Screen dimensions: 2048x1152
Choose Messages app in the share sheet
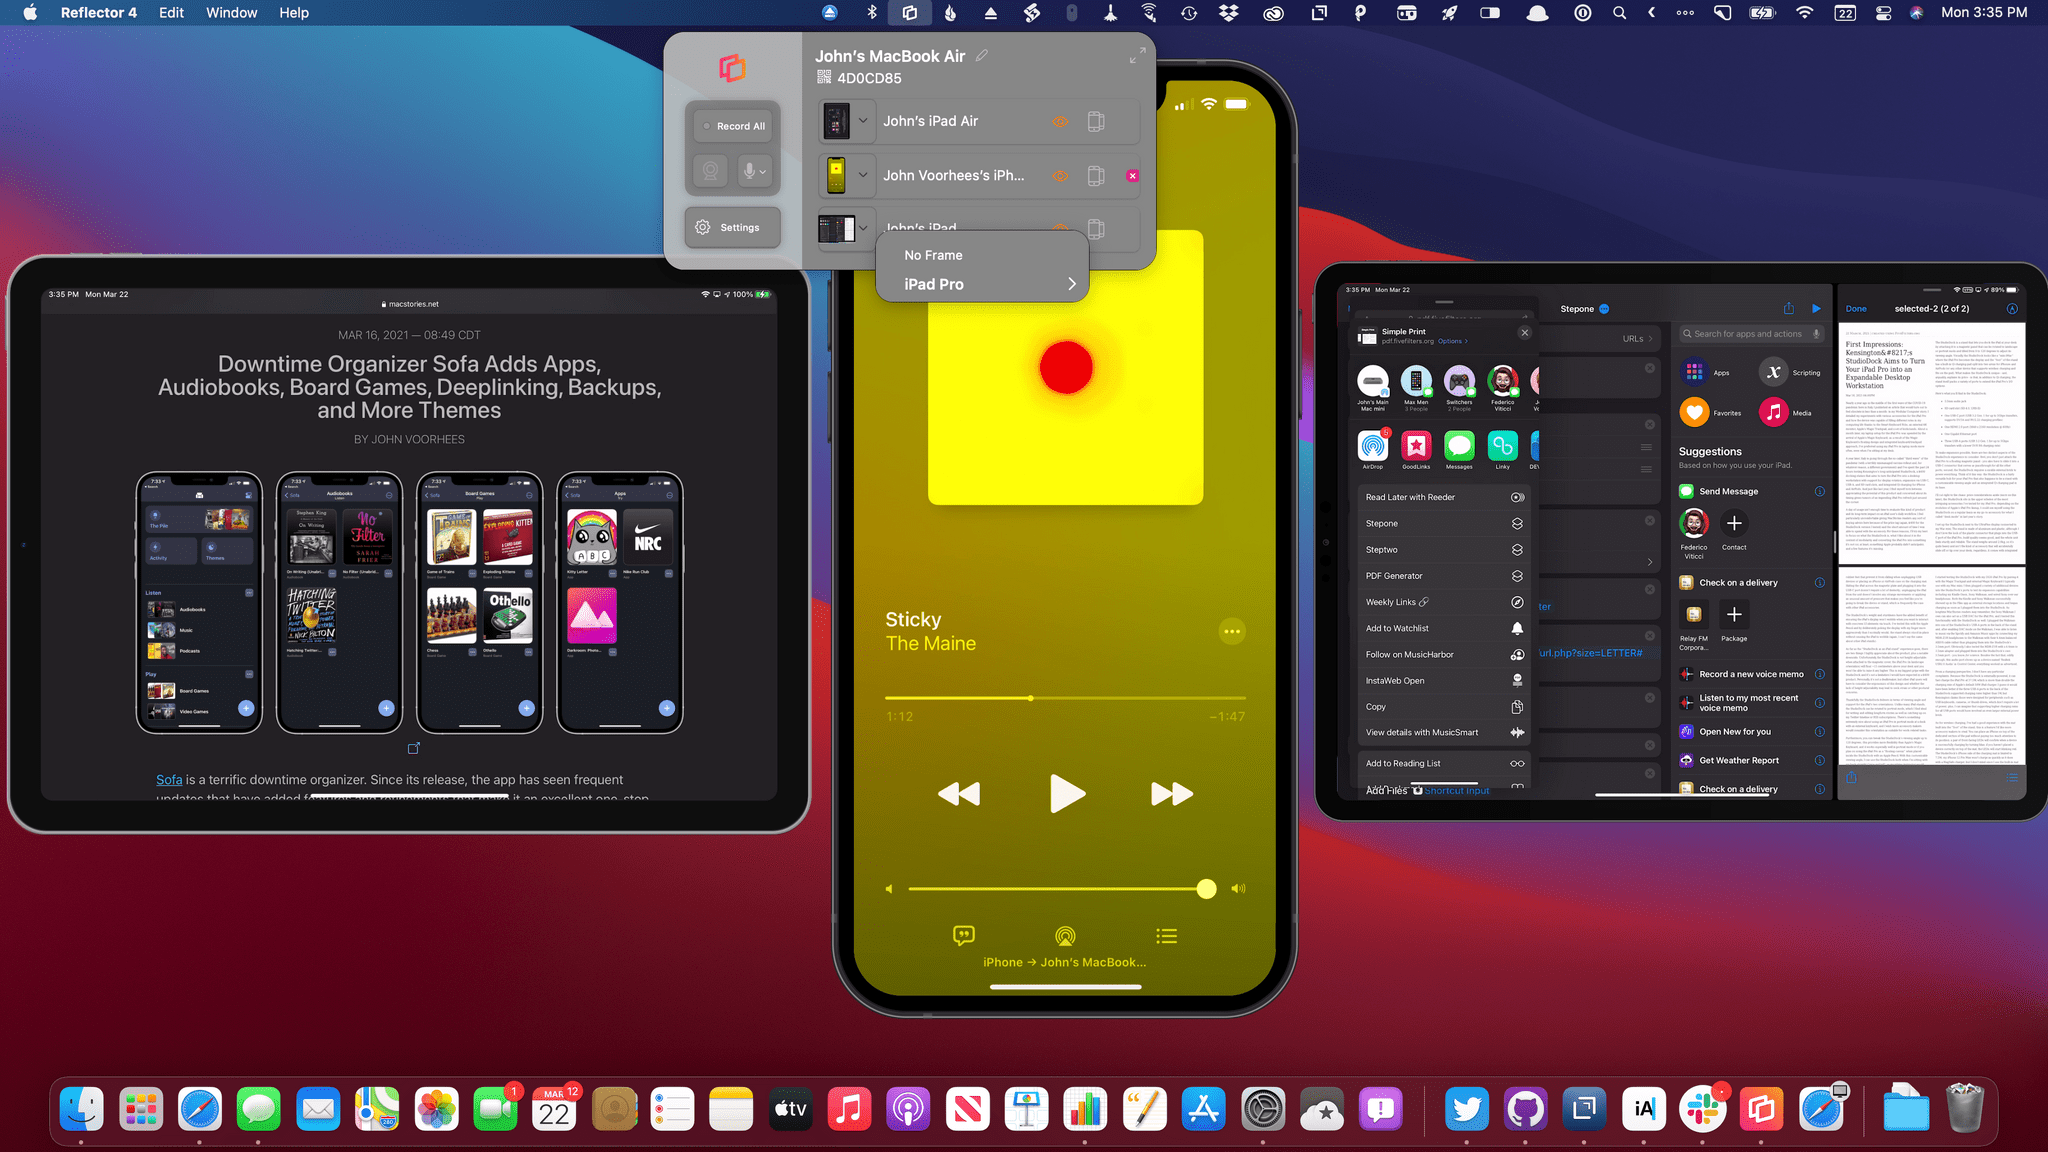pos(1459,446)
